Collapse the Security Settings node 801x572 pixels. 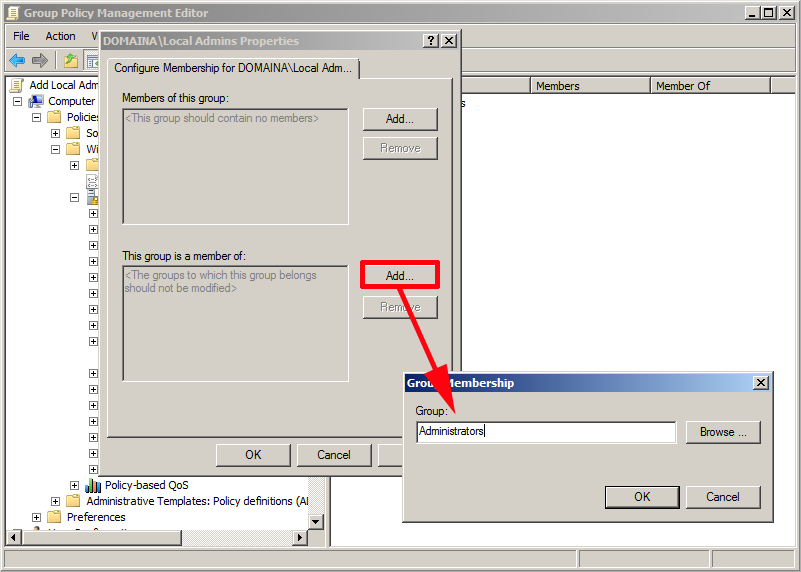pyautogui.click(x=75, y=197)
